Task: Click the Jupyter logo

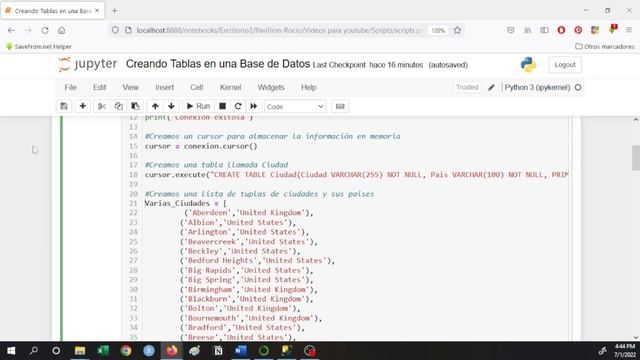Action: 88,64
